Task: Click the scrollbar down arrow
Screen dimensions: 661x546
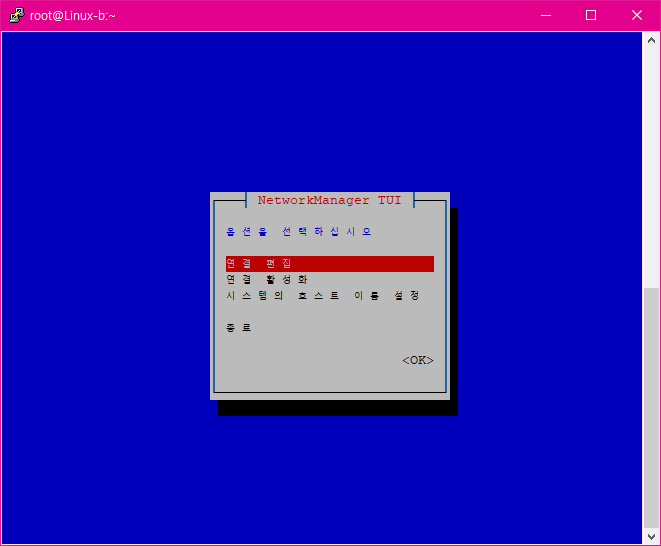Action: [651, 537]
